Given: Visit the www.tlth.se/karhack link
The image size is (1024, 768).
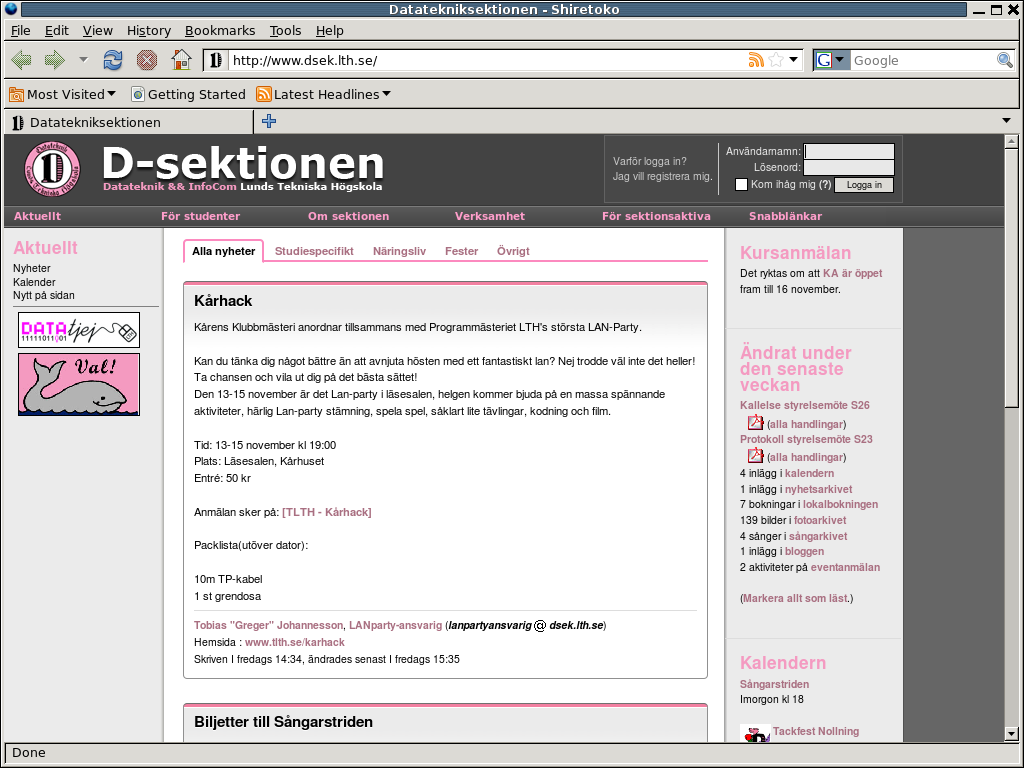Looking at the screenshot, I should pos(295,643).
